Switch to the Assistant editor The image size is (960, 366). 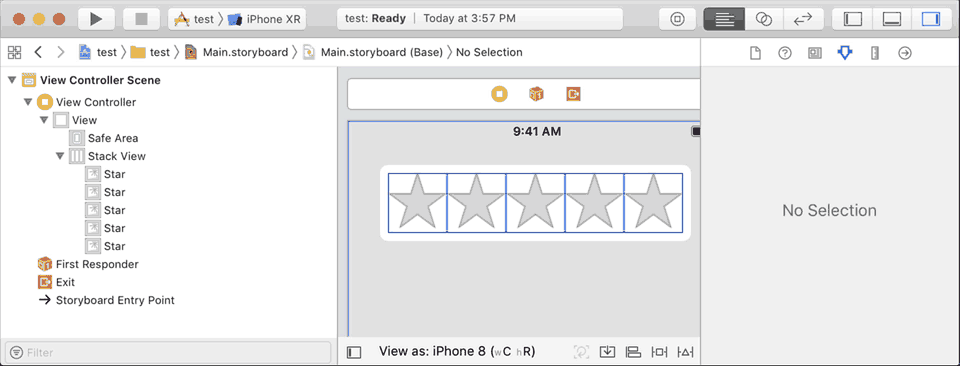(763, 19)
